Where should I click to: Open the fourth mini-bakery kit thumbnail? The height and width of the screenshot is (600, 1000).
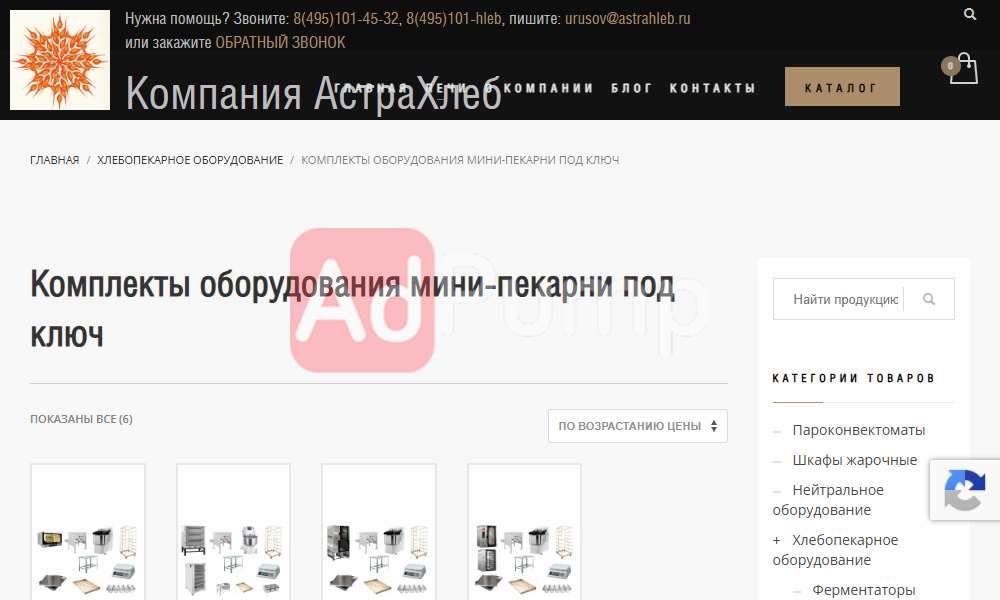pos(524,532)
